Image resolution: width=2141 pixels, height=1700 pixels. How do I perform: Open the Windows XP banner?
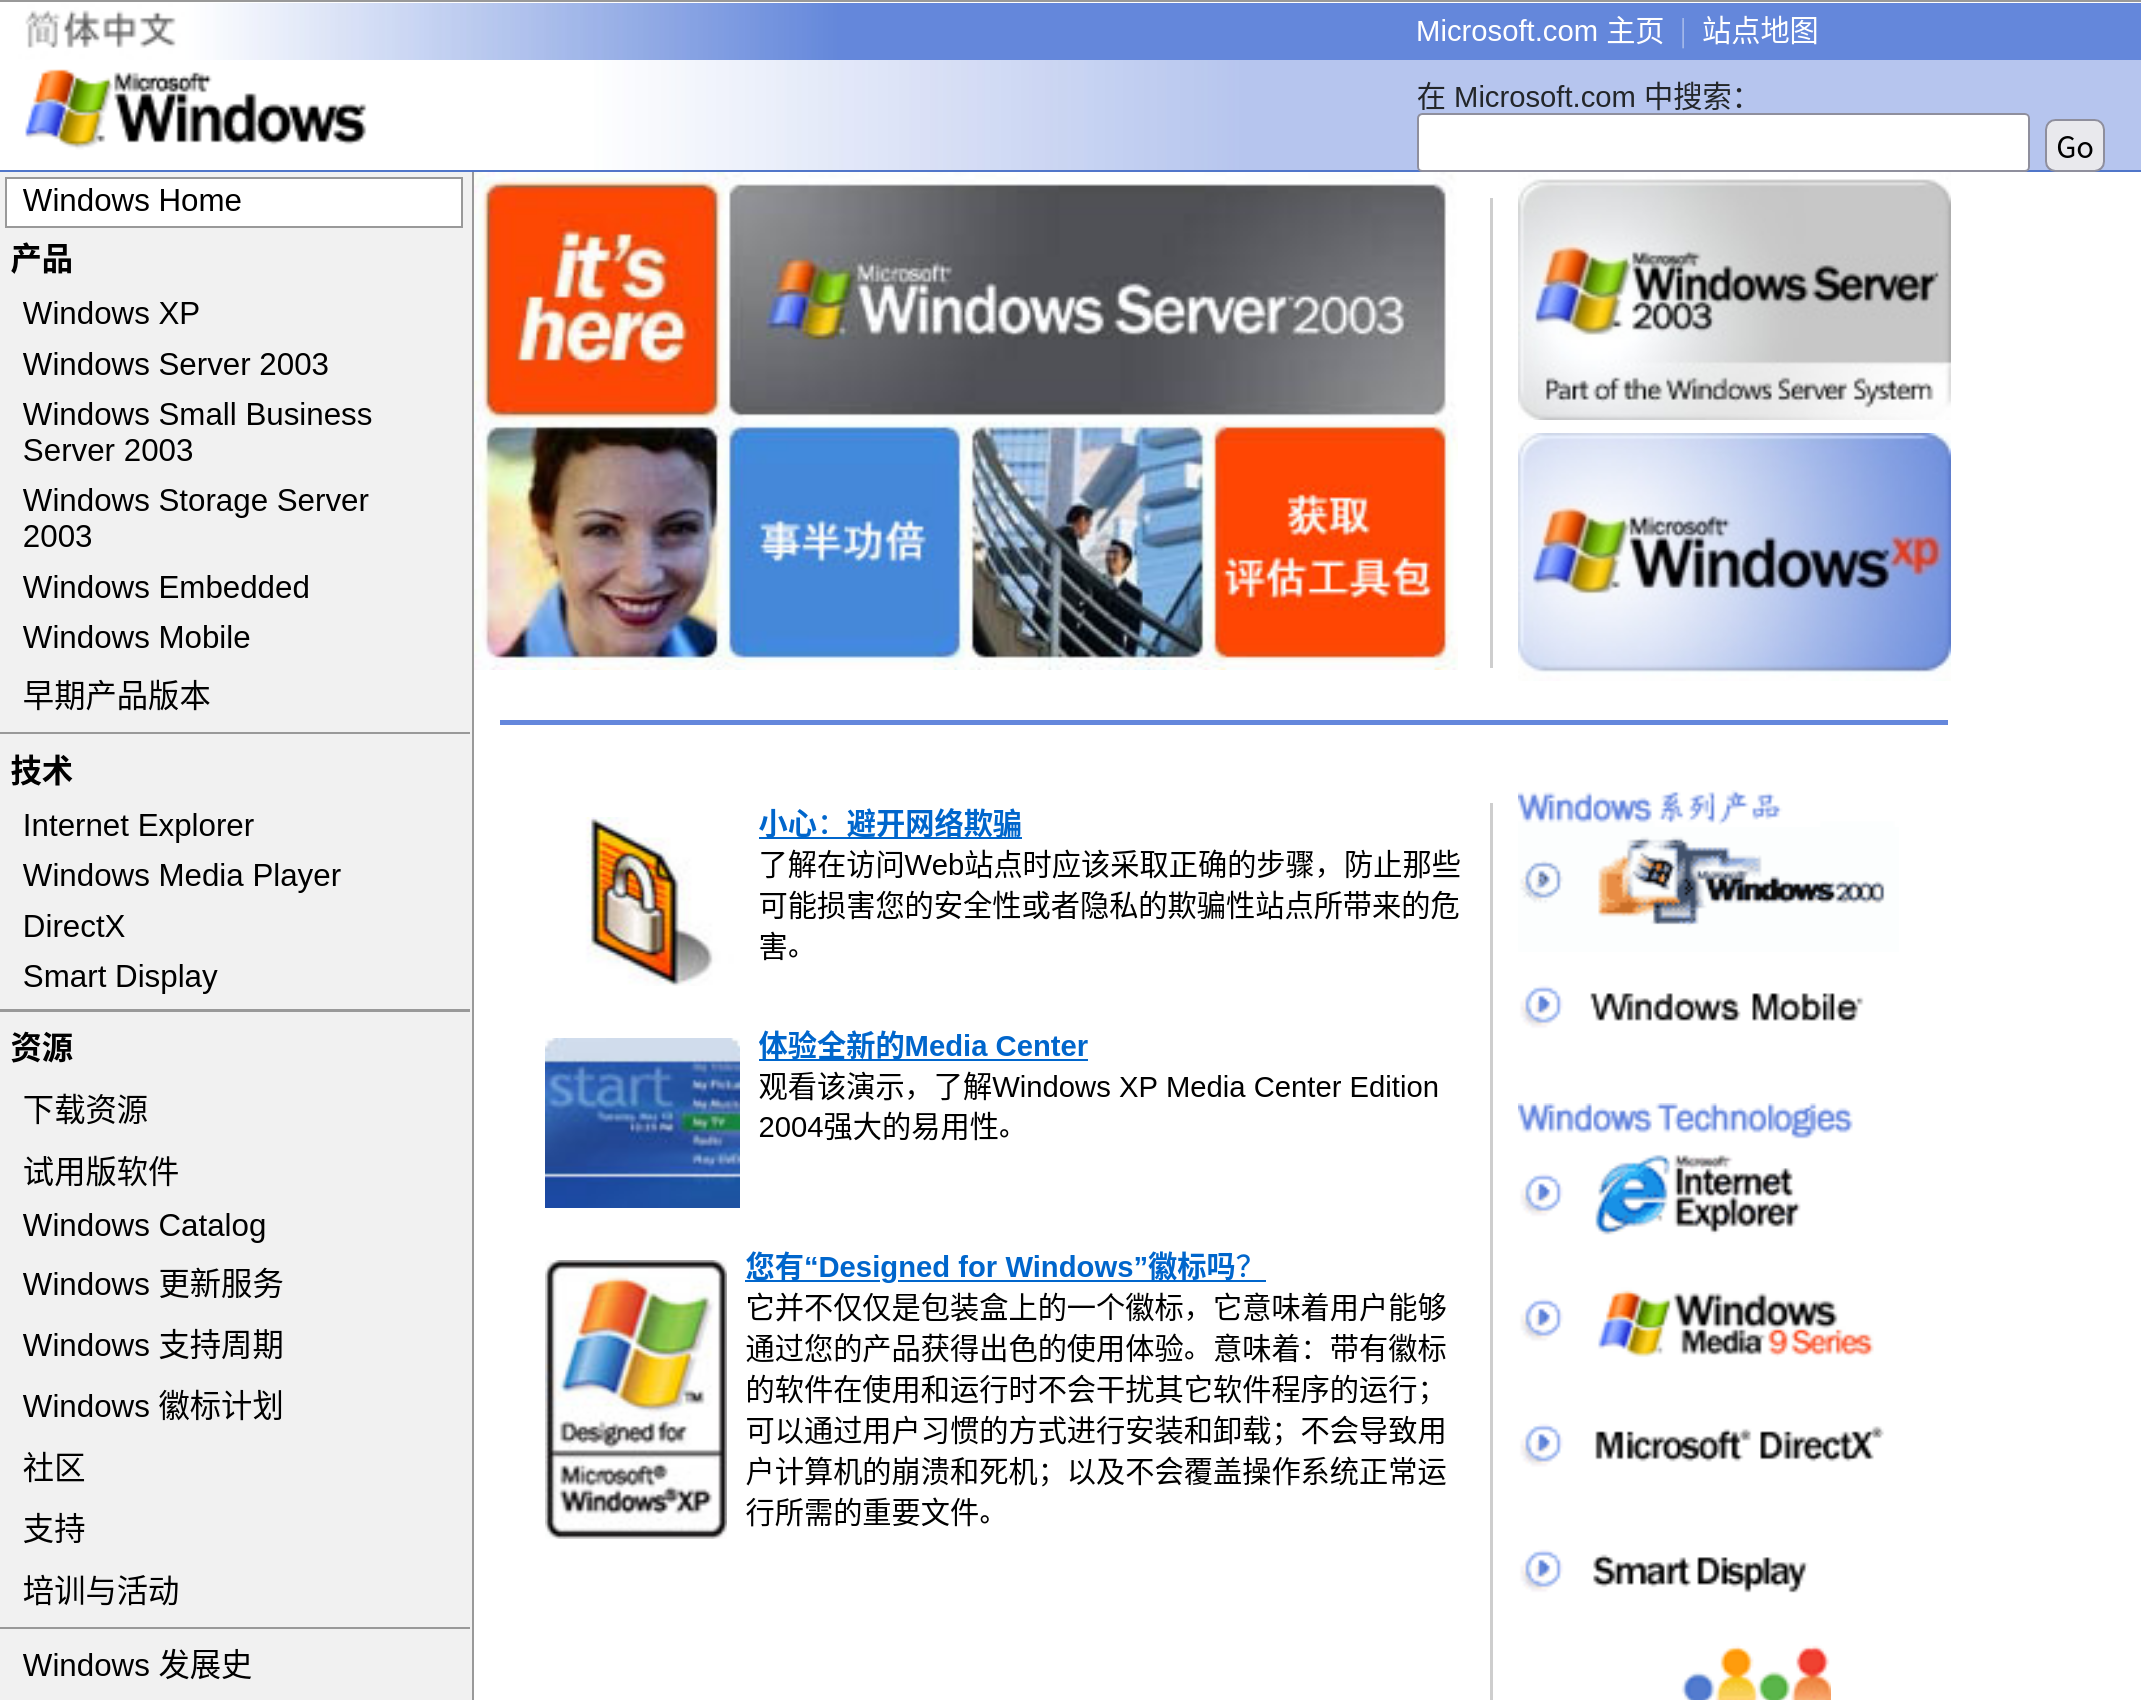[x=1733, y=552]
